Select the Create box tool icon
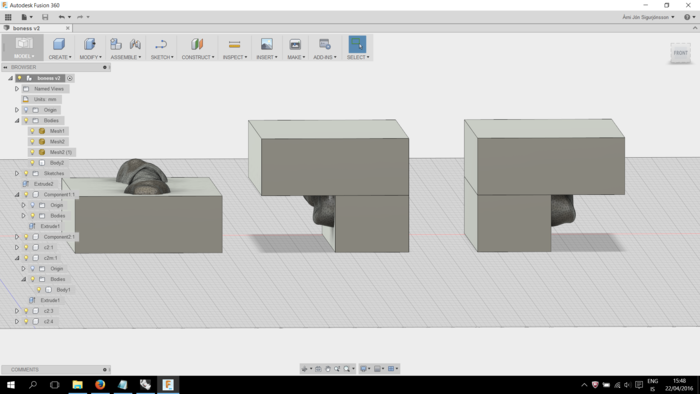The image size is (700, 394). [59, 44]
